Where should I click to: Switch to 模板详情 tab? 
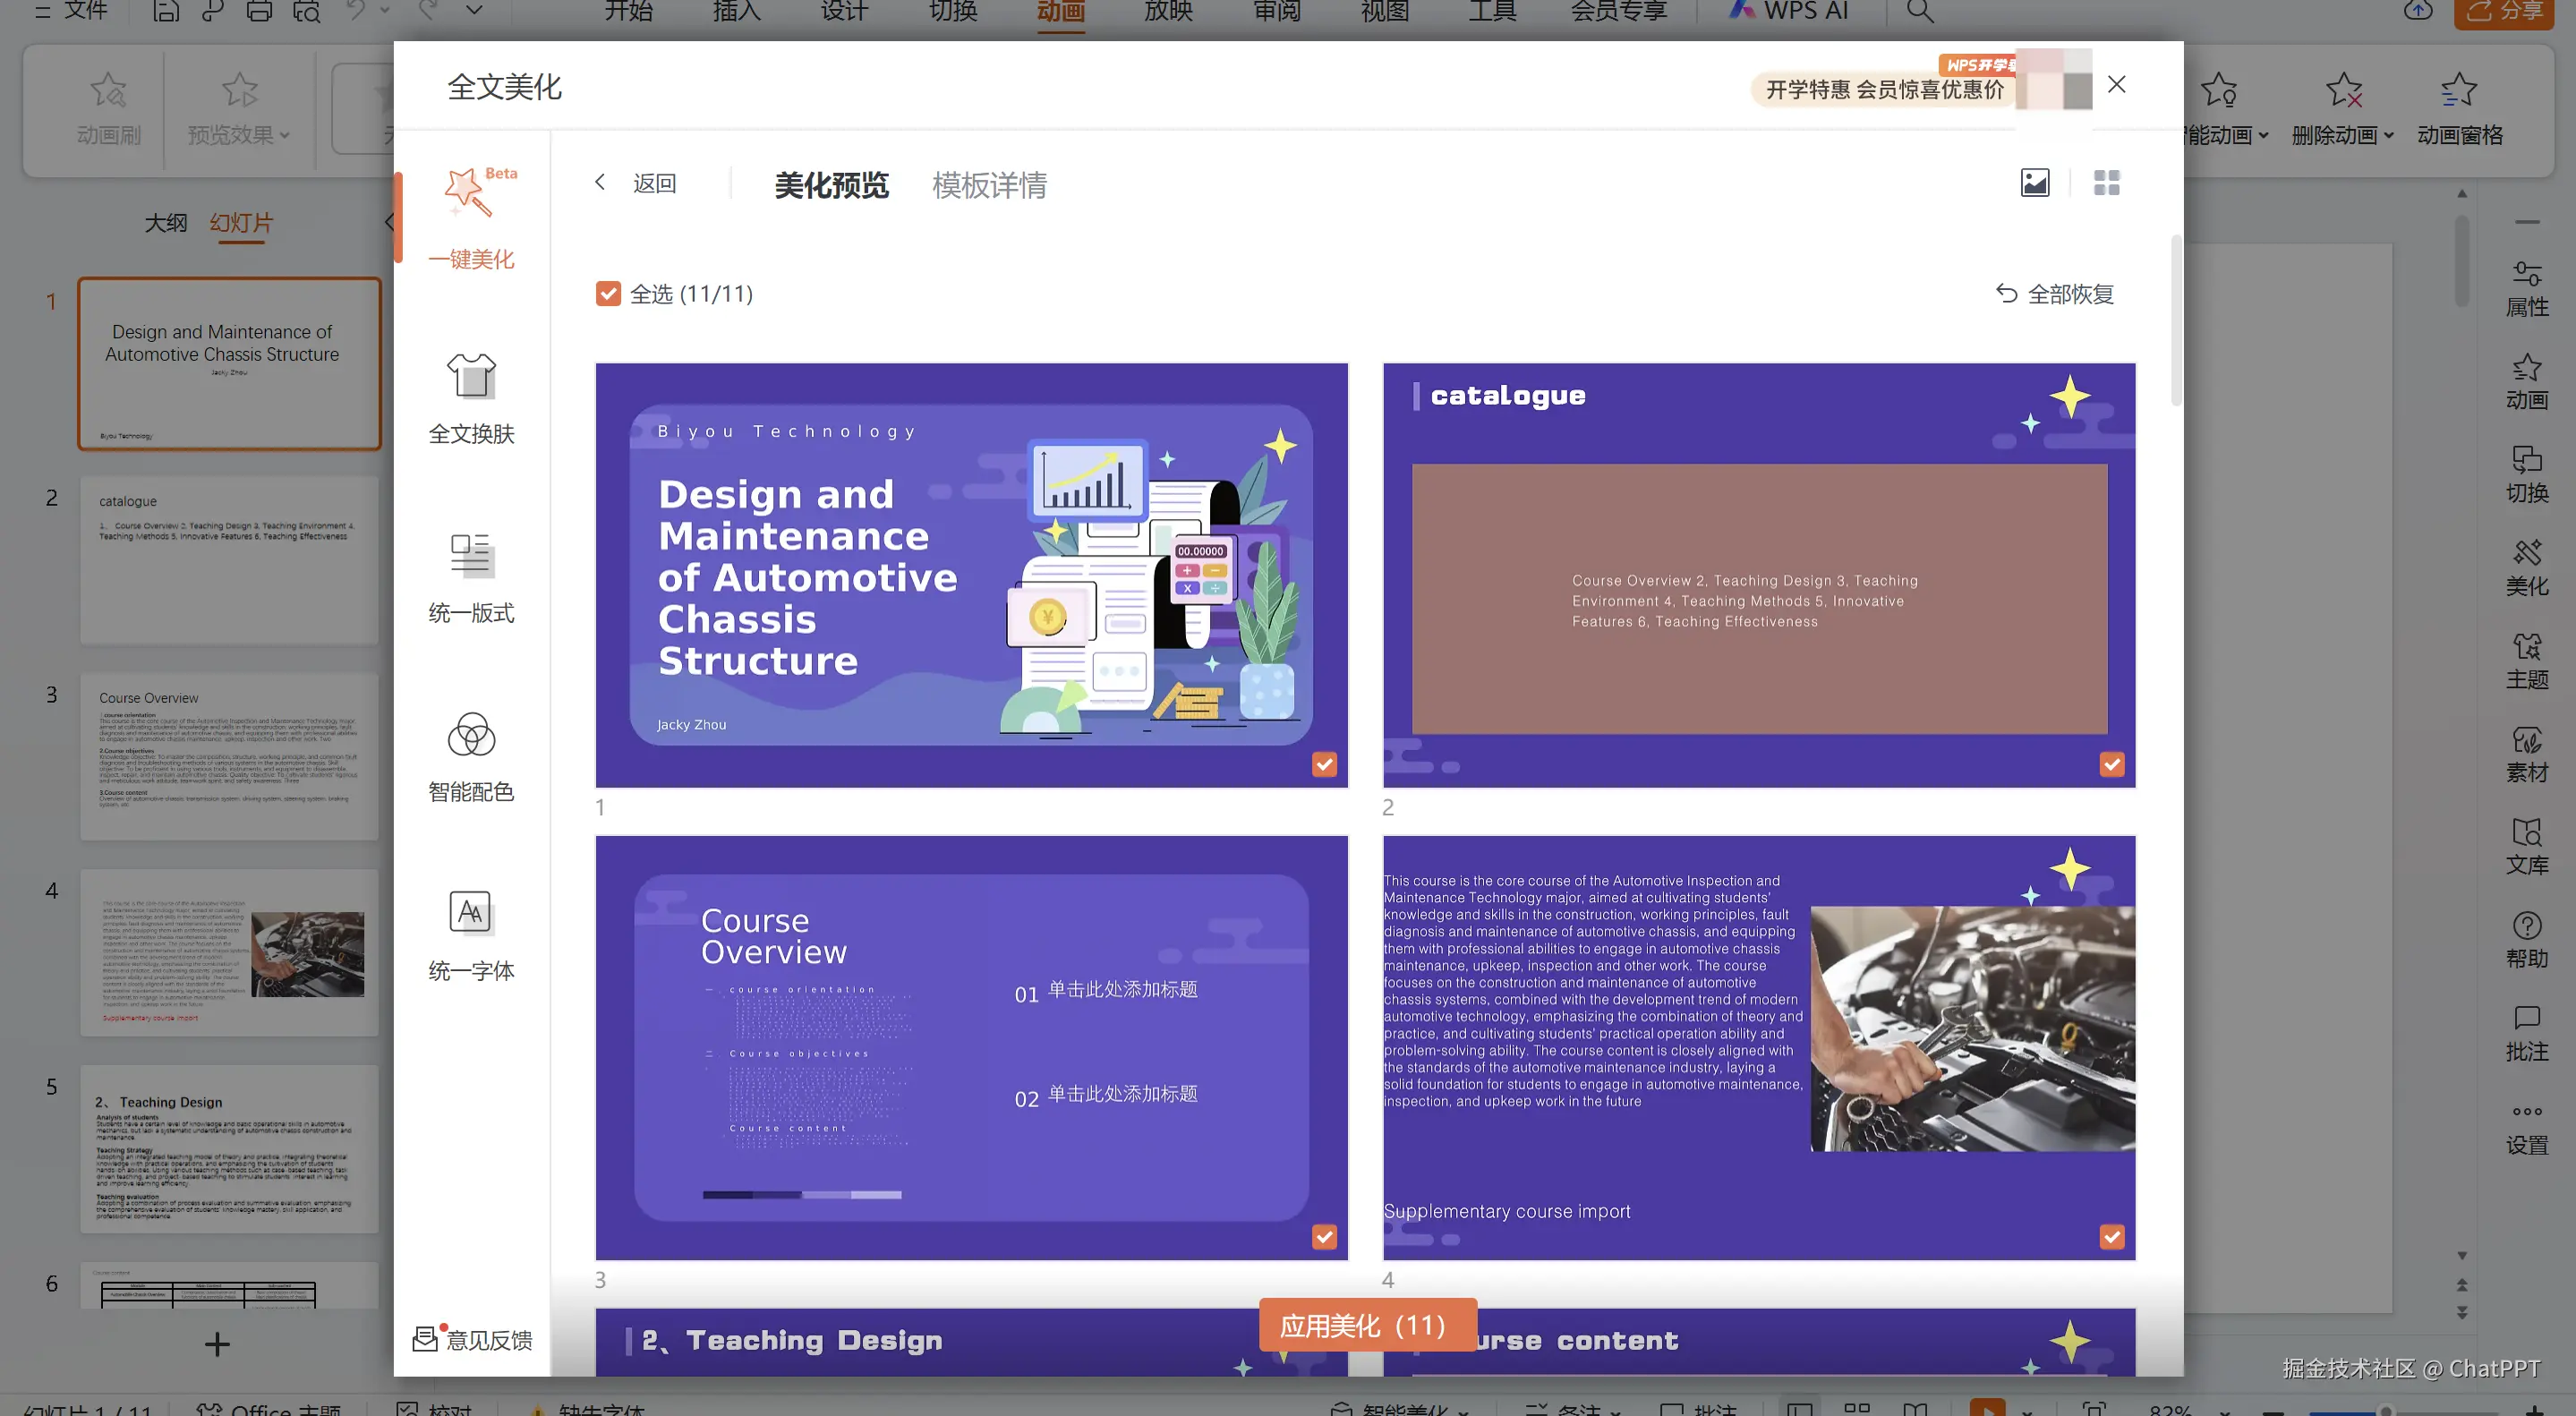[x=989, y=185]
